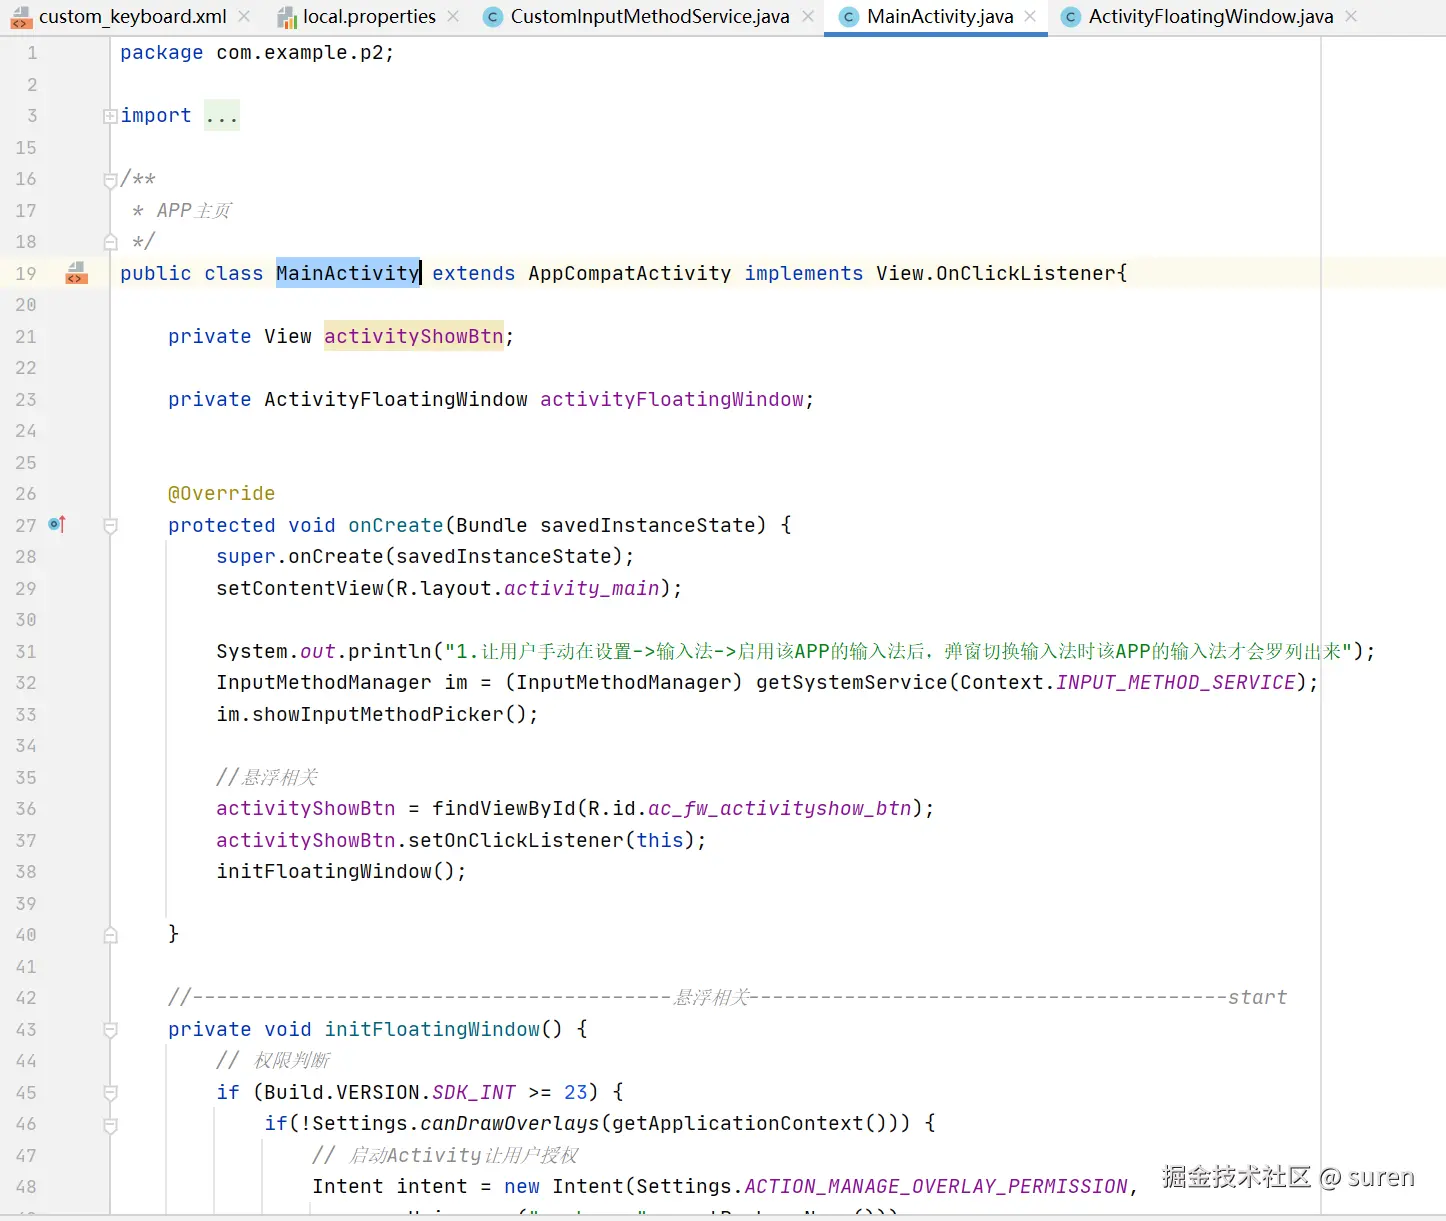This screenshot has width=1446, height=1221.
Task: Click line number 43 in the gutter
Action: (x=26, y=1029)
